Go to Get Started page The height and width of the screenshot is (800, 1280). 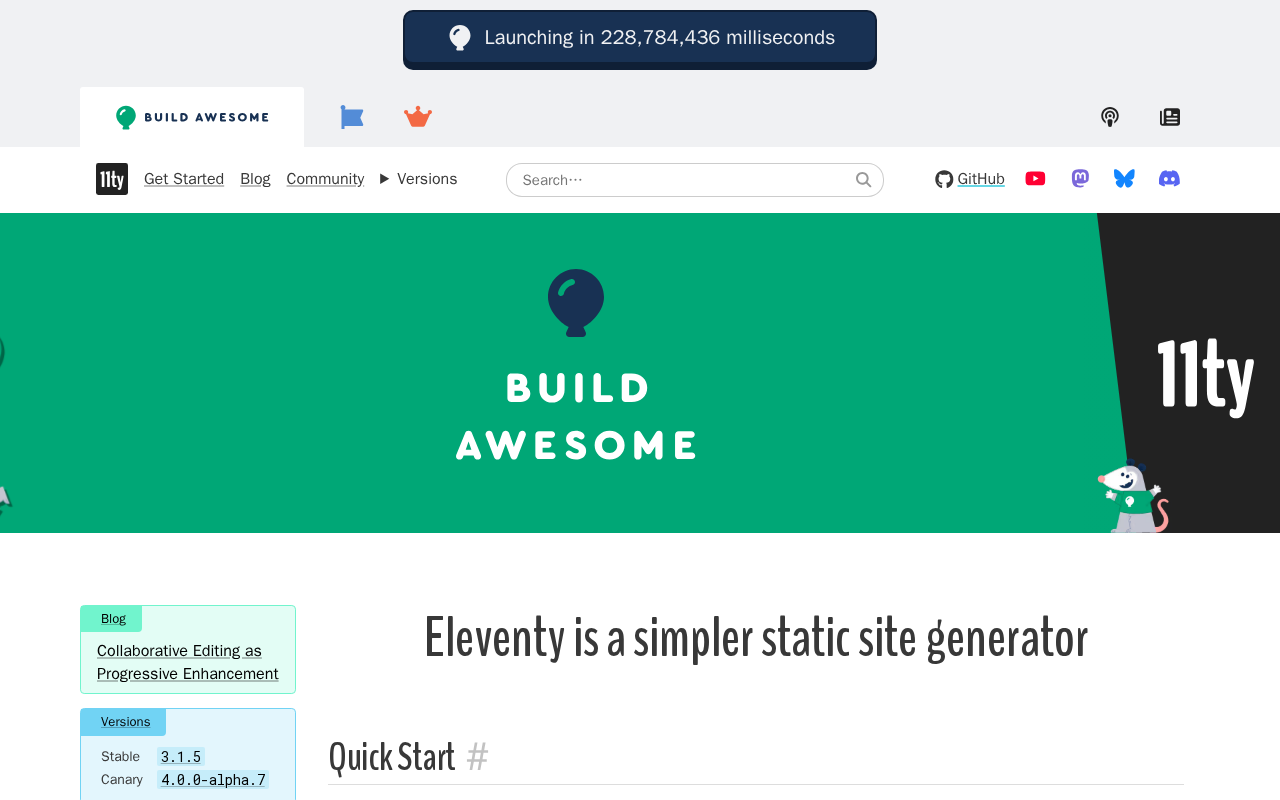tap(184, 179)
